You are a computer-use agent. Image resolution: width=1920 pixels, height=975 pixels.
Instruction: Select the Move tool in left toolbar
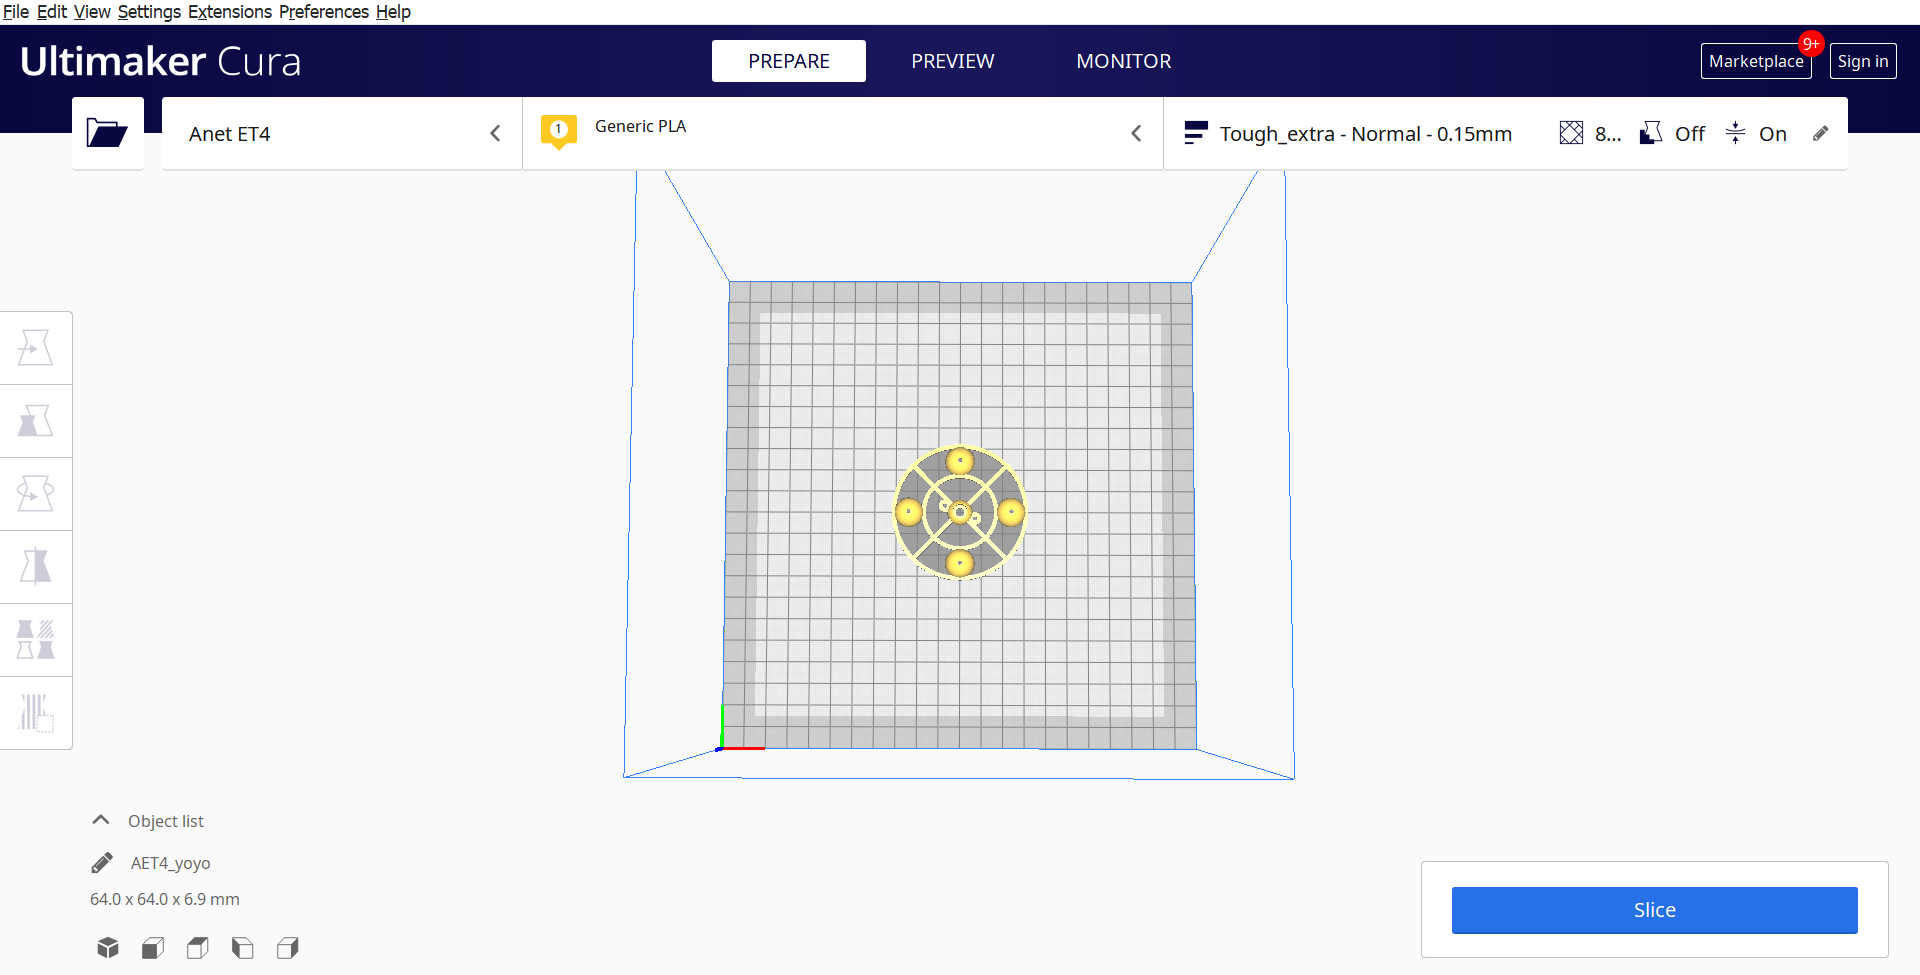tap(36, 348)
